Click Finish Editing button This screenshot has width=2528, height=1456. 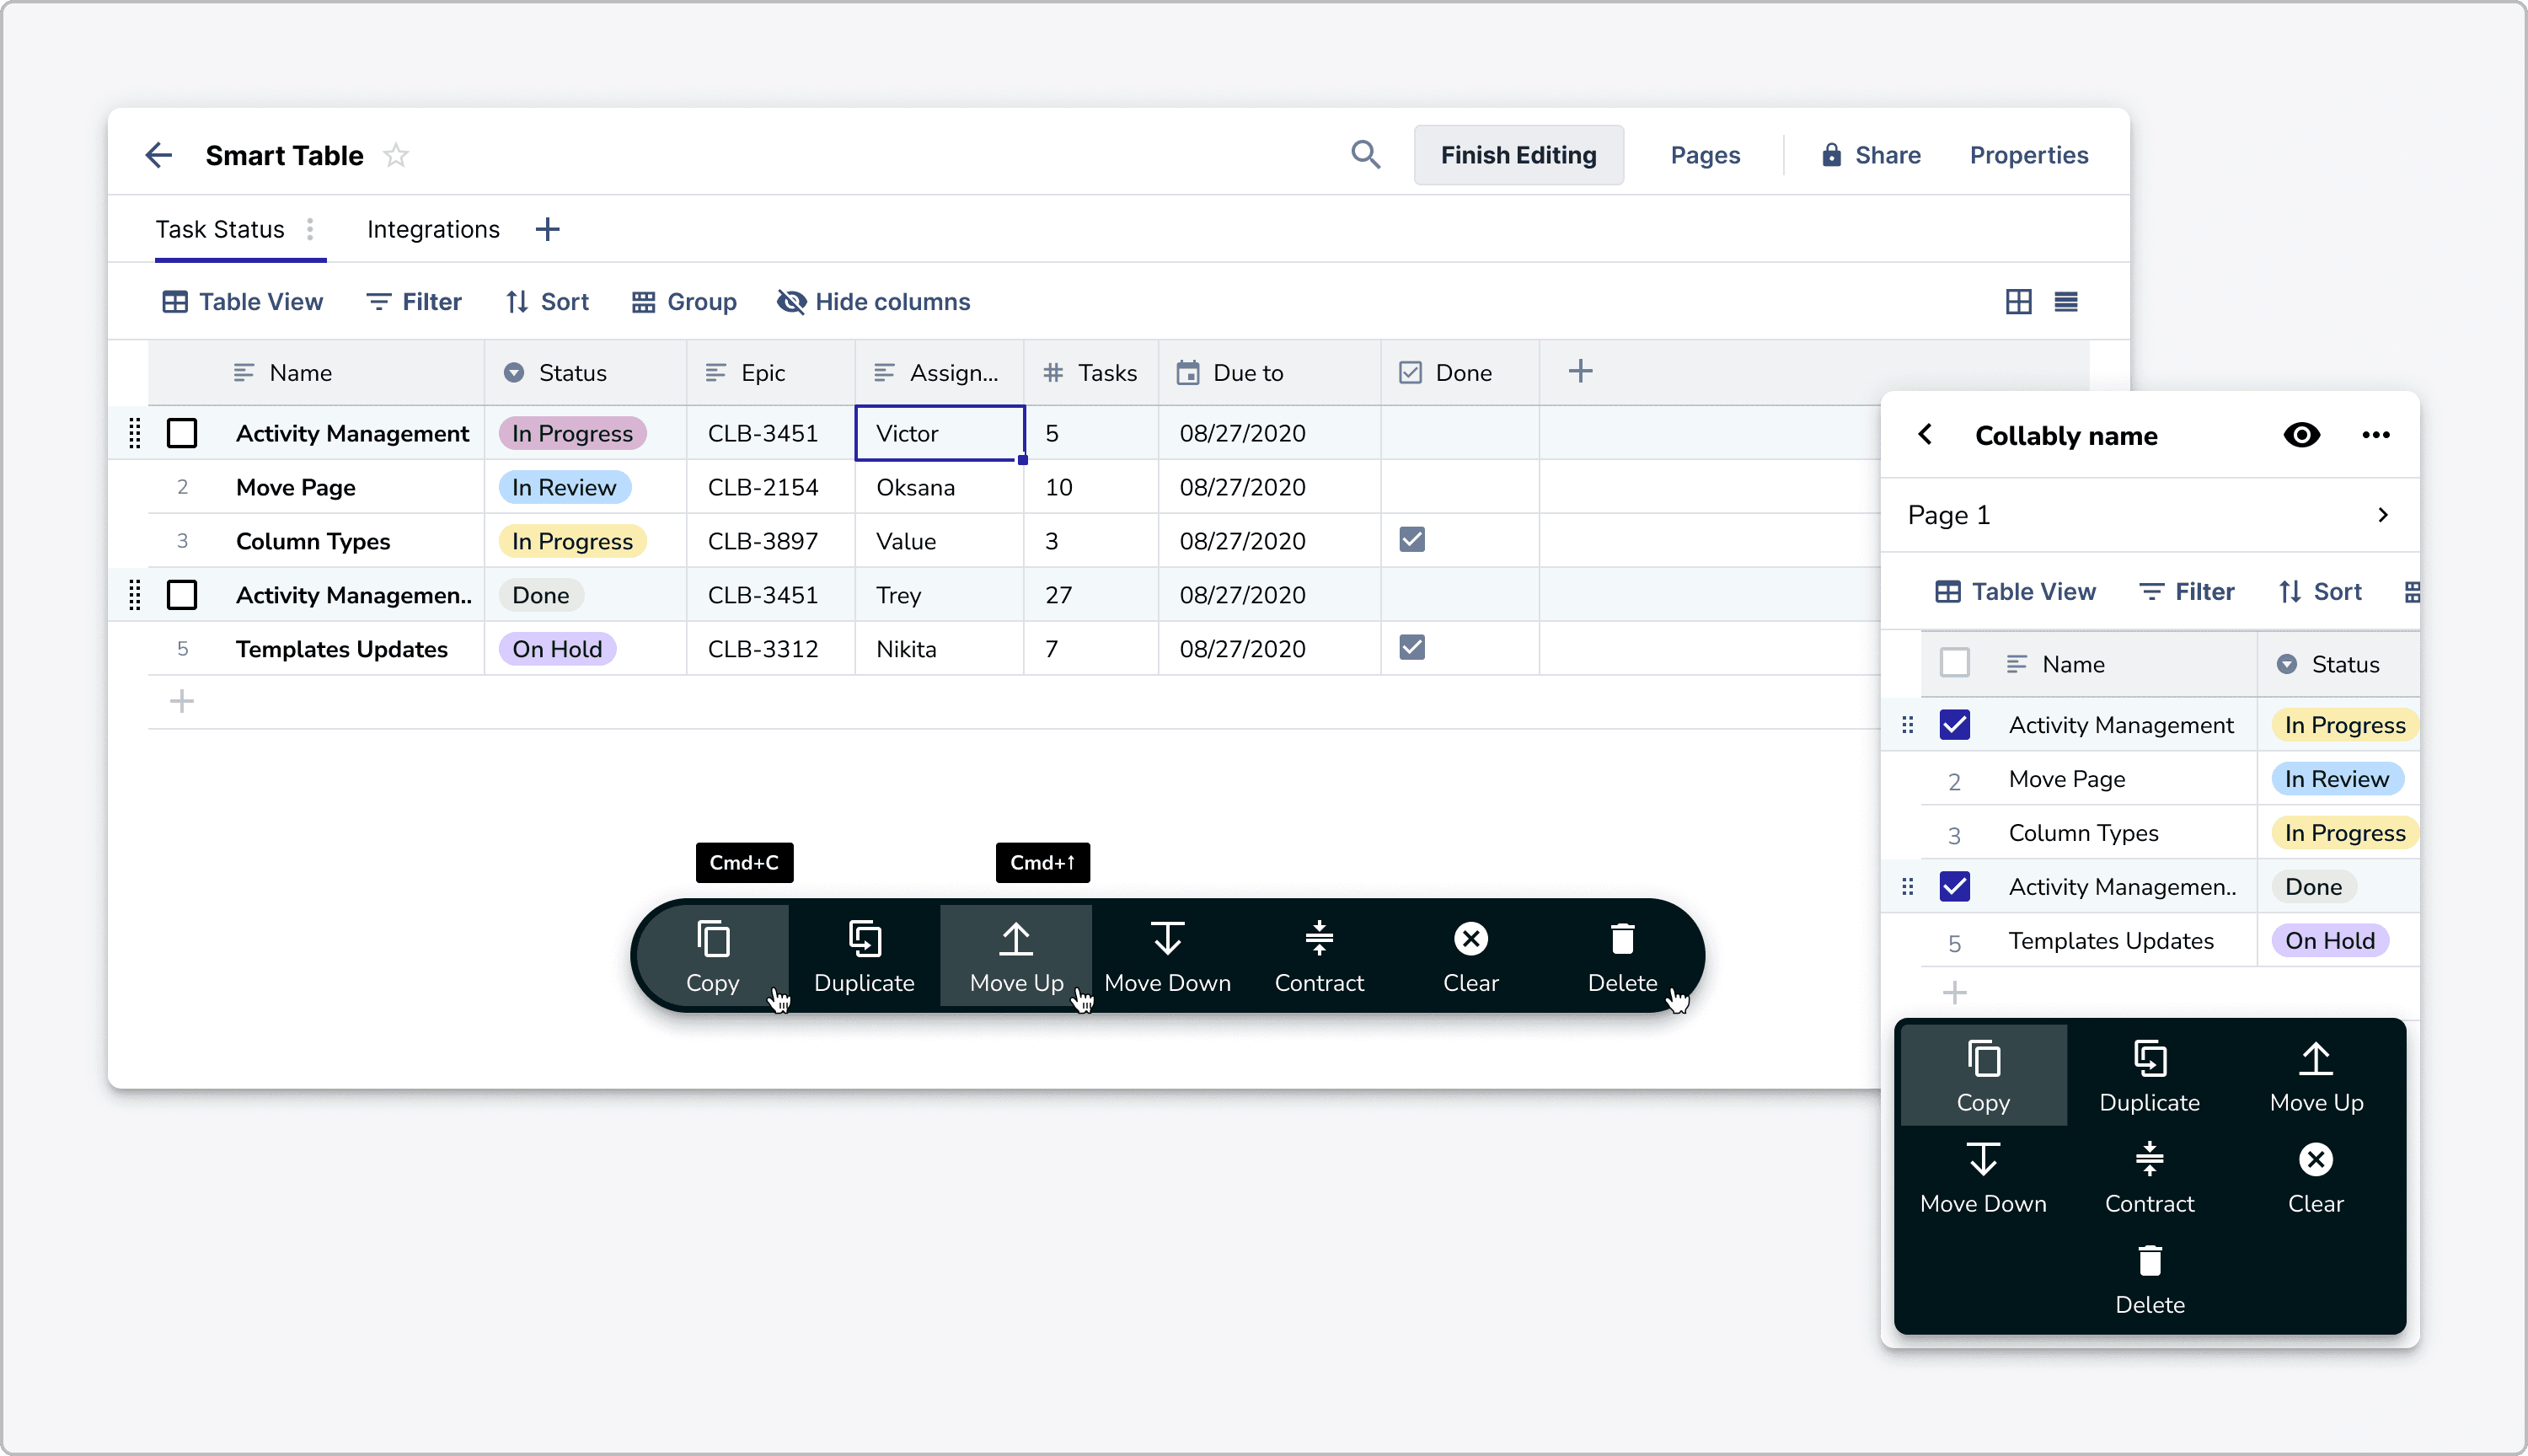click(x=1518, y=155)
